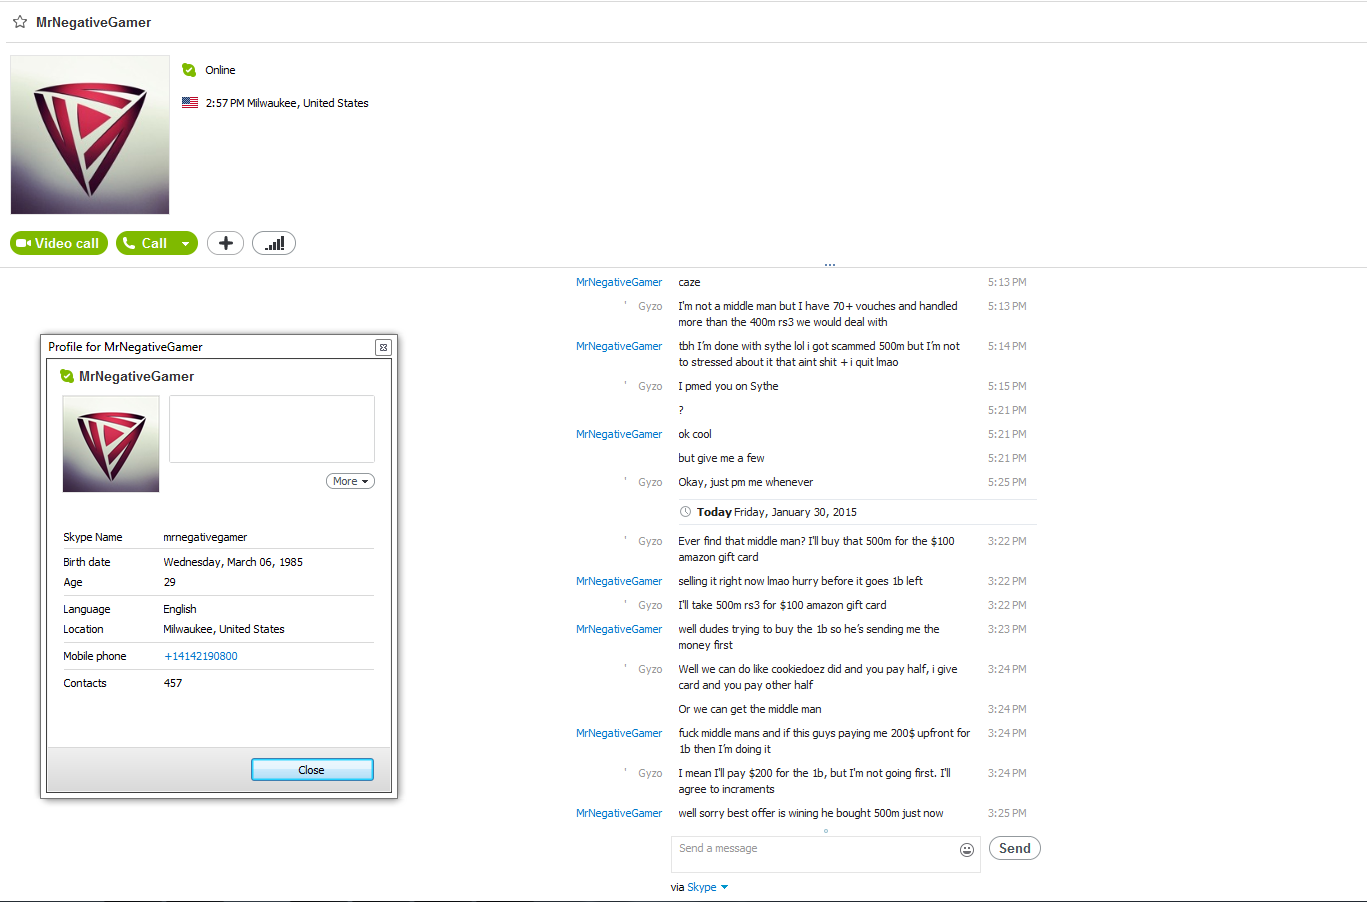Close the profile popup via X icon

(x=383, y=347)
